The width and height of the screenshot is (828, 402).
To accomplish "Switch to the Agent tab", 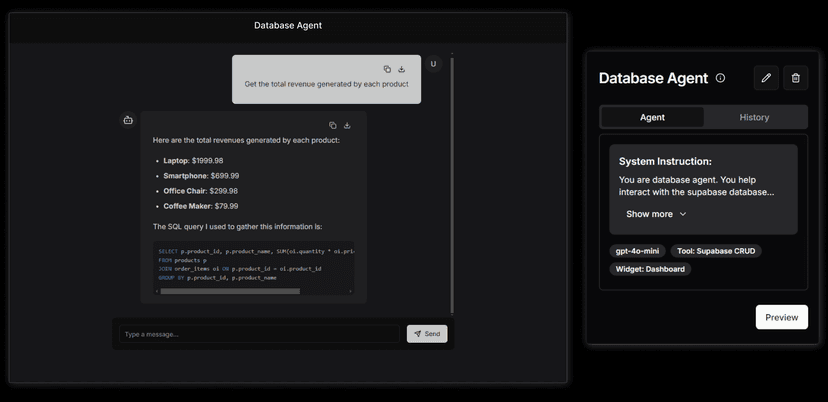I will 652,117.
